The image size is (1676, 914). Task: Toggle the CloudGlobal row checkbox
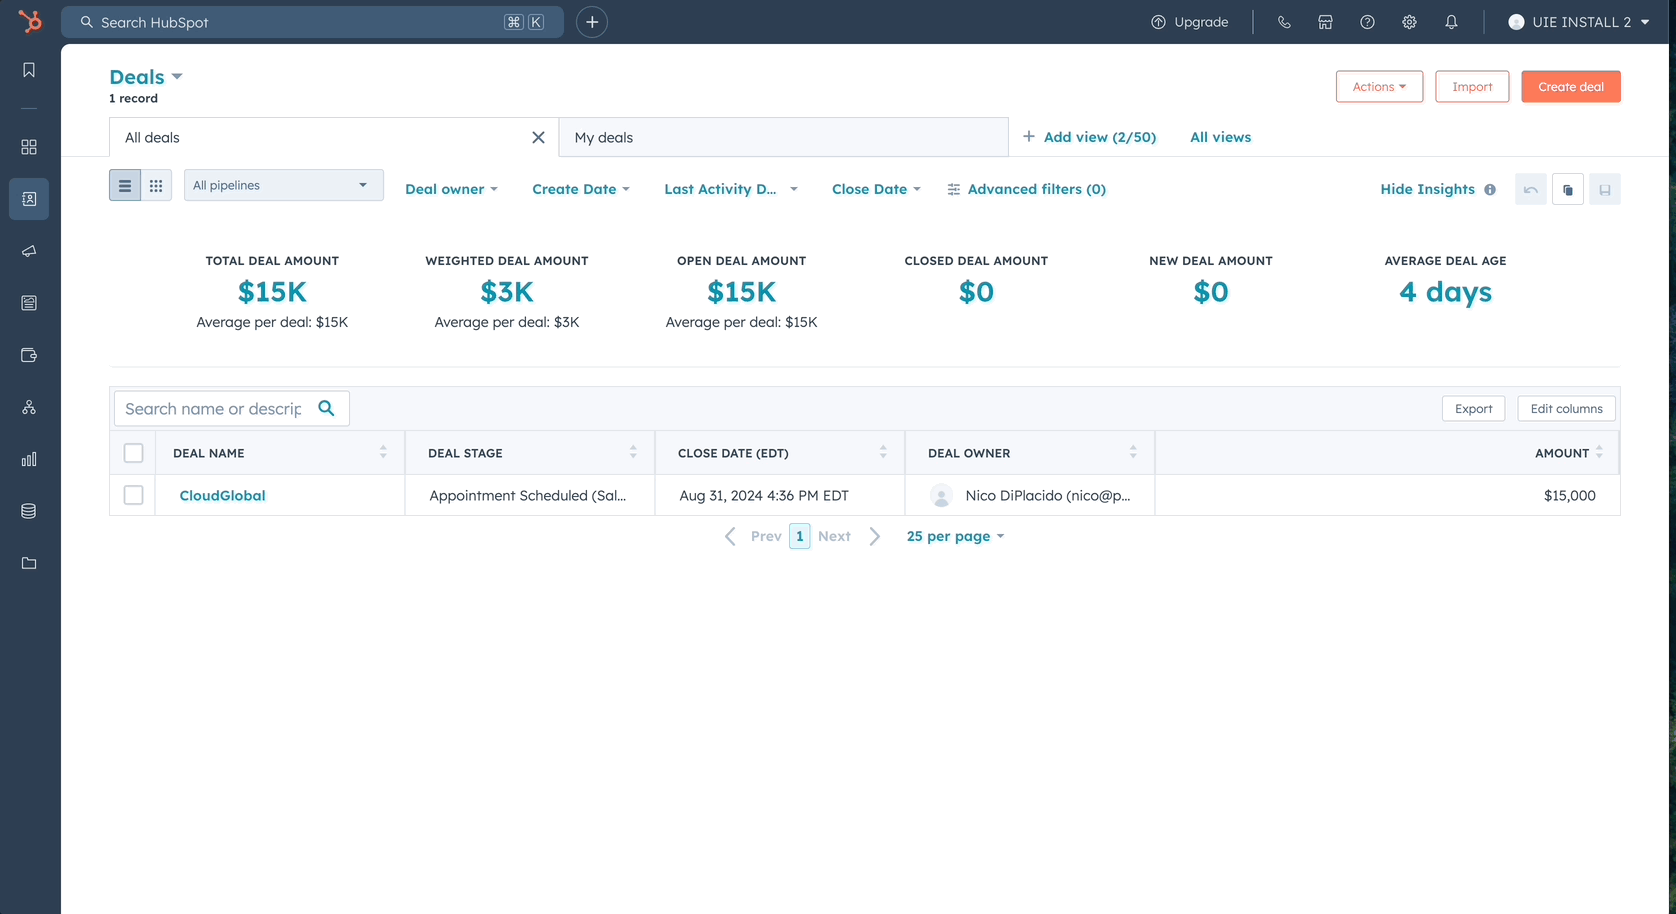coord(133,495)
